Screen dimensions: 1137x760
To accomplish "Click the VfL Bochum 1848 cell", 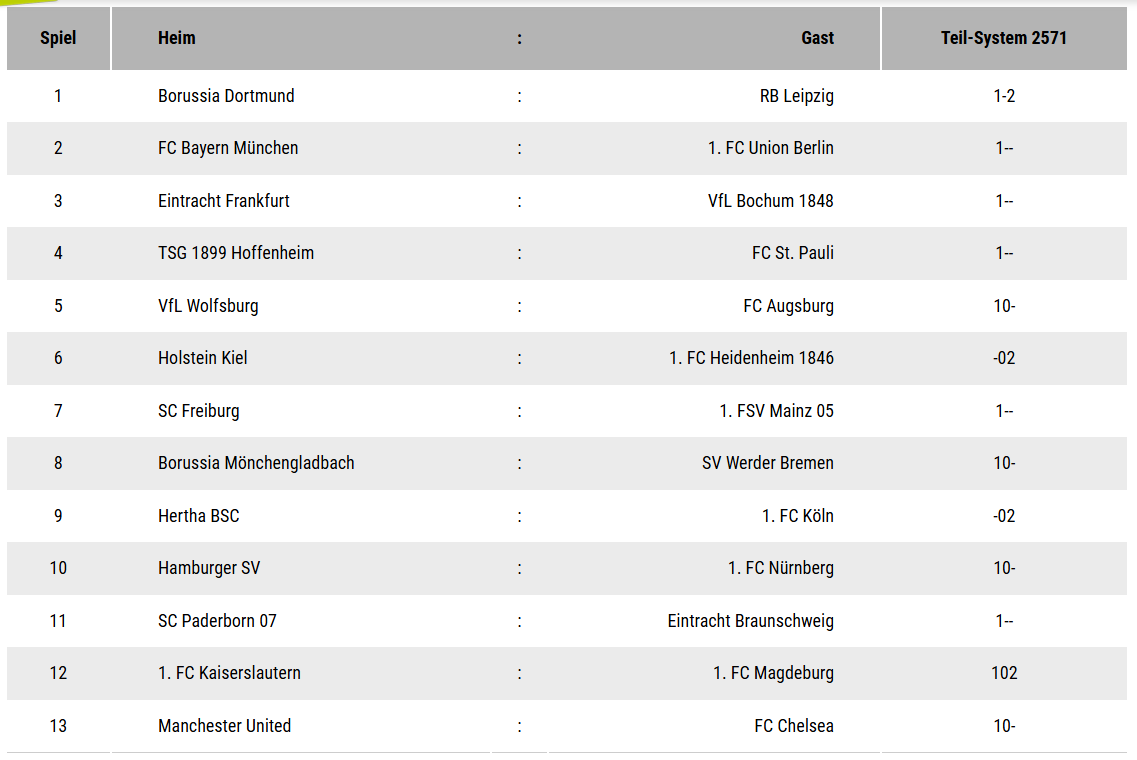I will [770, 201].
